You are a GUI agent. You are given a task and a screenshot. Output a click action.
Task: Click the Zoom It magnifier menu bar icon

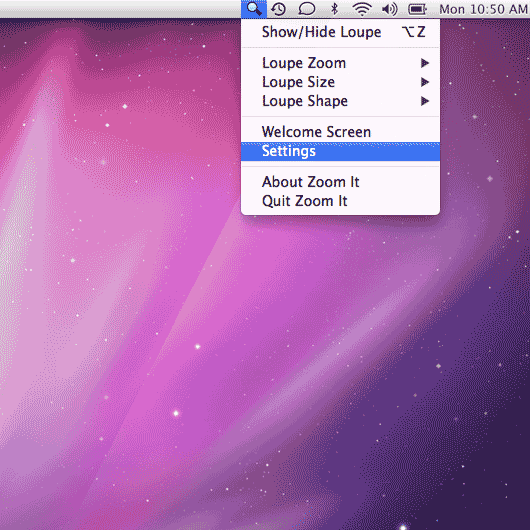[x=254, y=9]
